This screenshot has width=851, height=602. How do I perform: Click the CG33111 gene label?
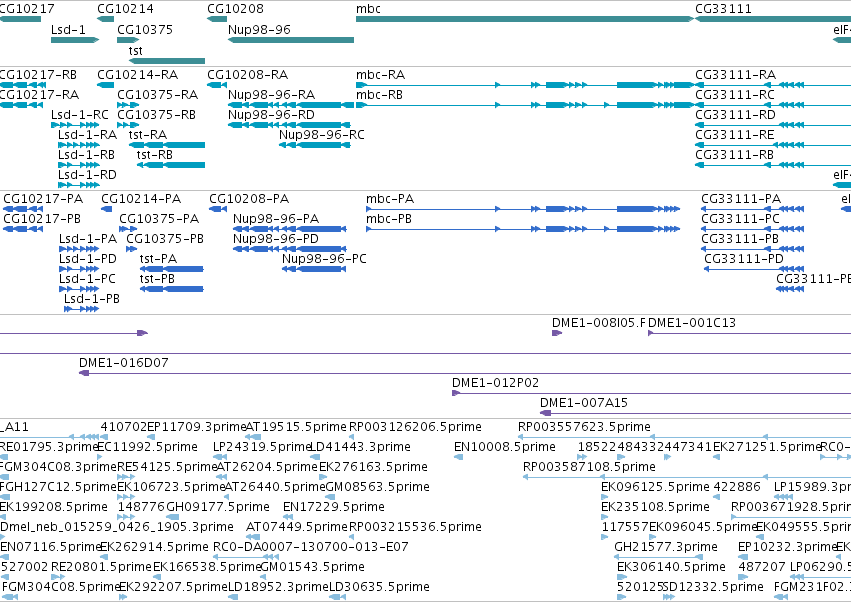(x=723, y=9)
